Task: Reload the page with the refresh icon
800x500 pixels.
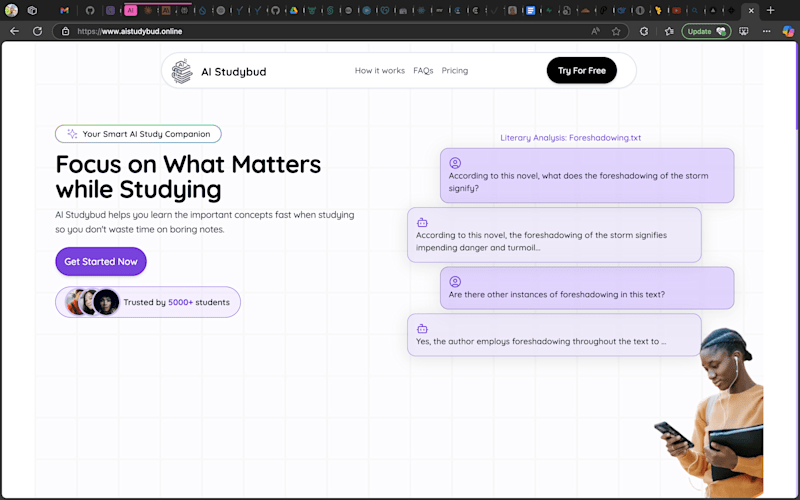Action: (x=37, y=31)
